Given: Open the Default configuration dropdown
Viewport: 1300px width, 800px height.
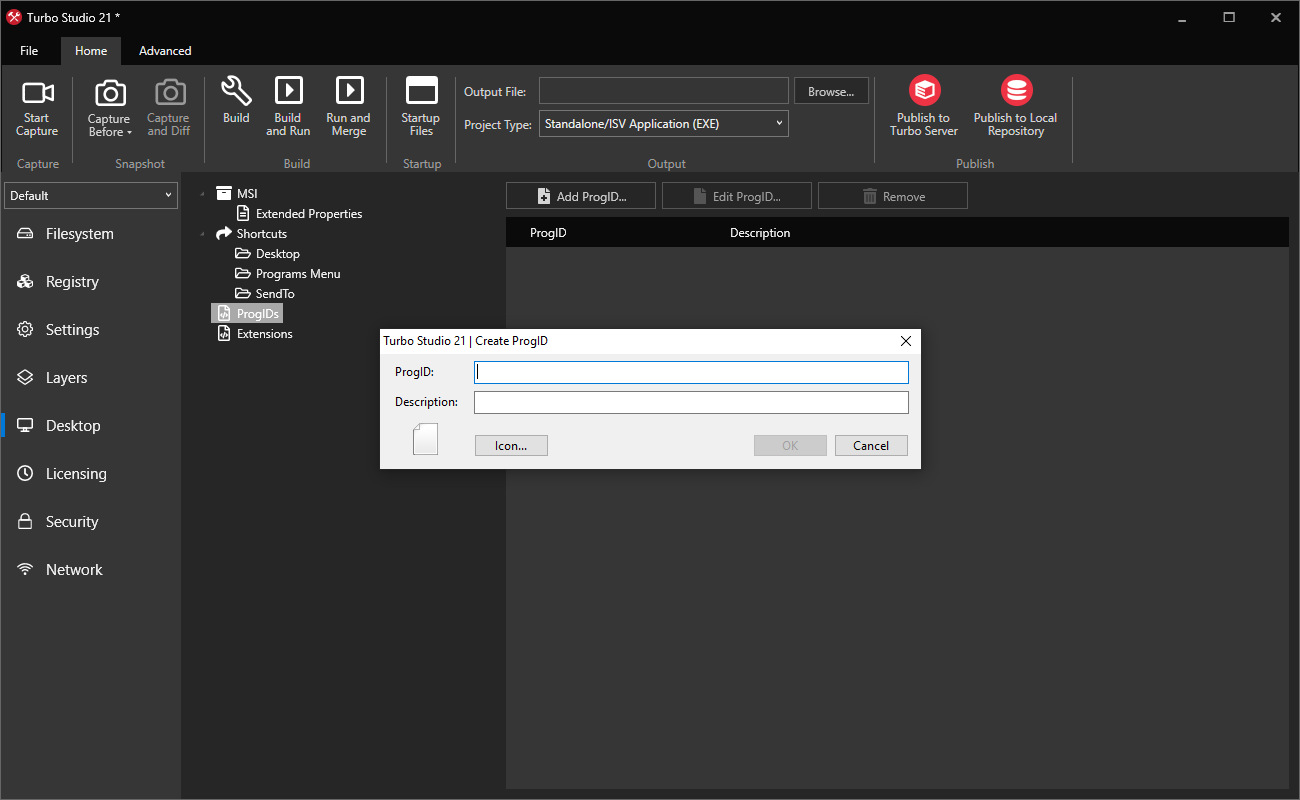Looking at the screenshot, I should point(90,195).
